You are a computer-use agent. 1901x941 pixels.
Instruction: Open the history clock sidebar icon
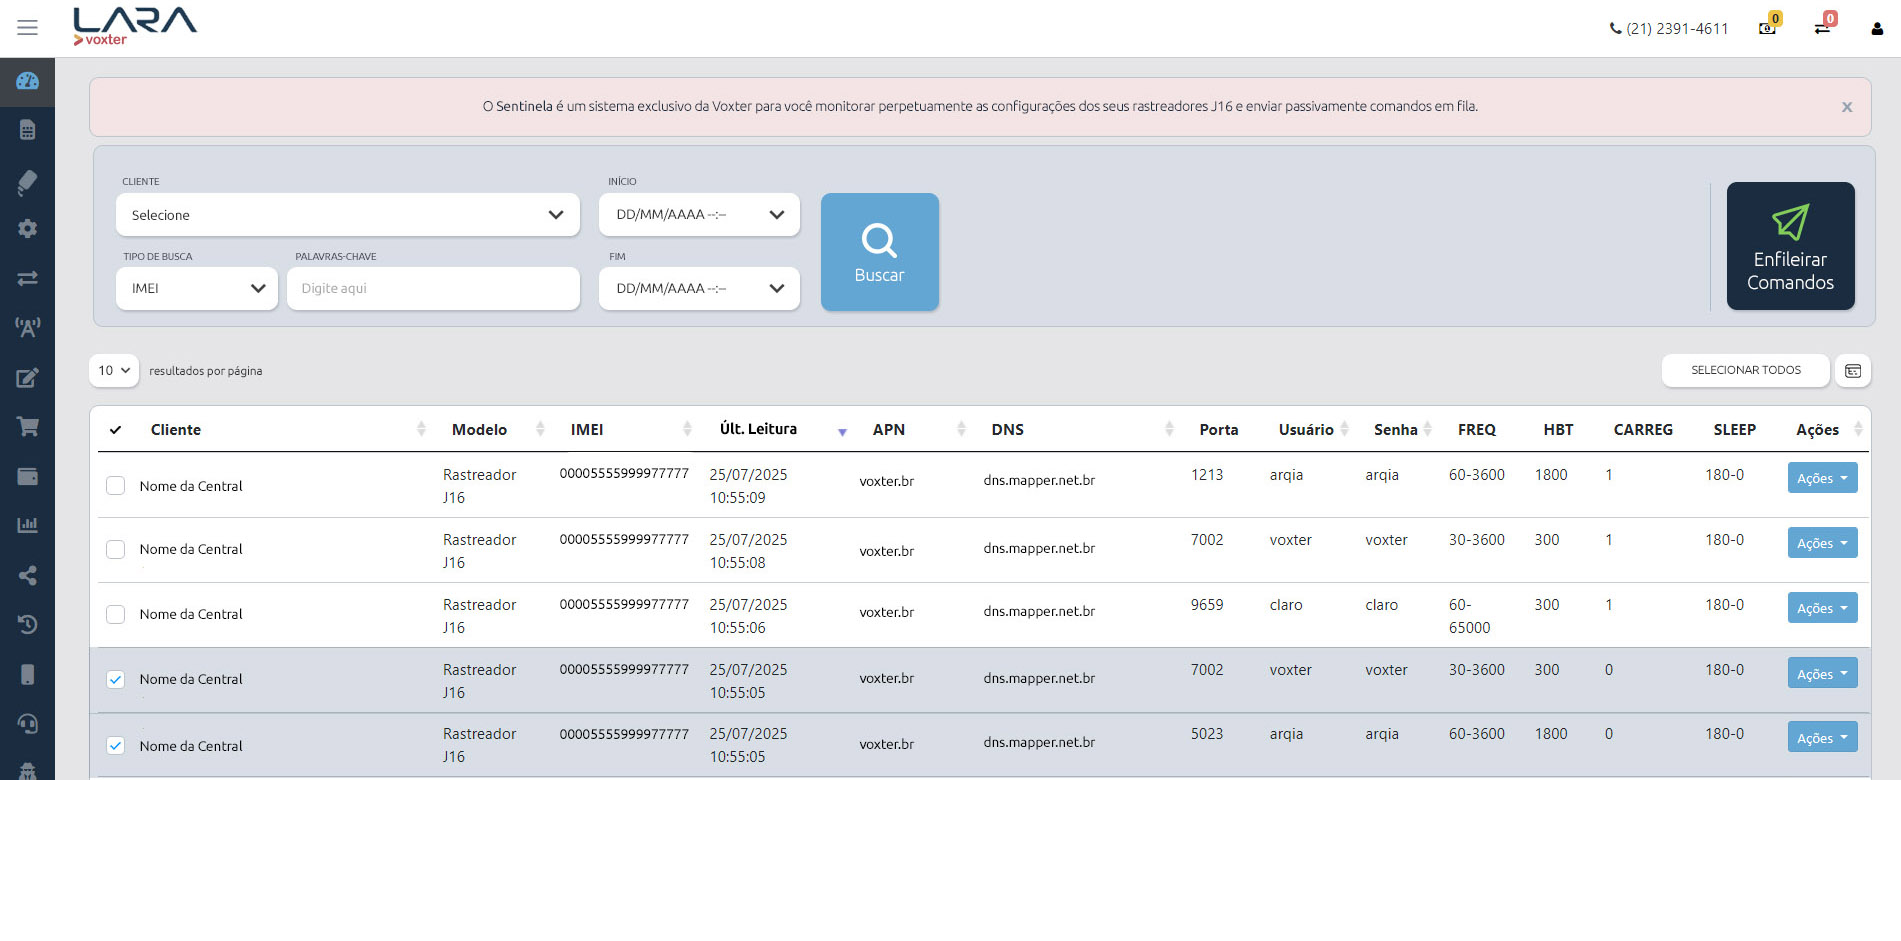(27, 625)
